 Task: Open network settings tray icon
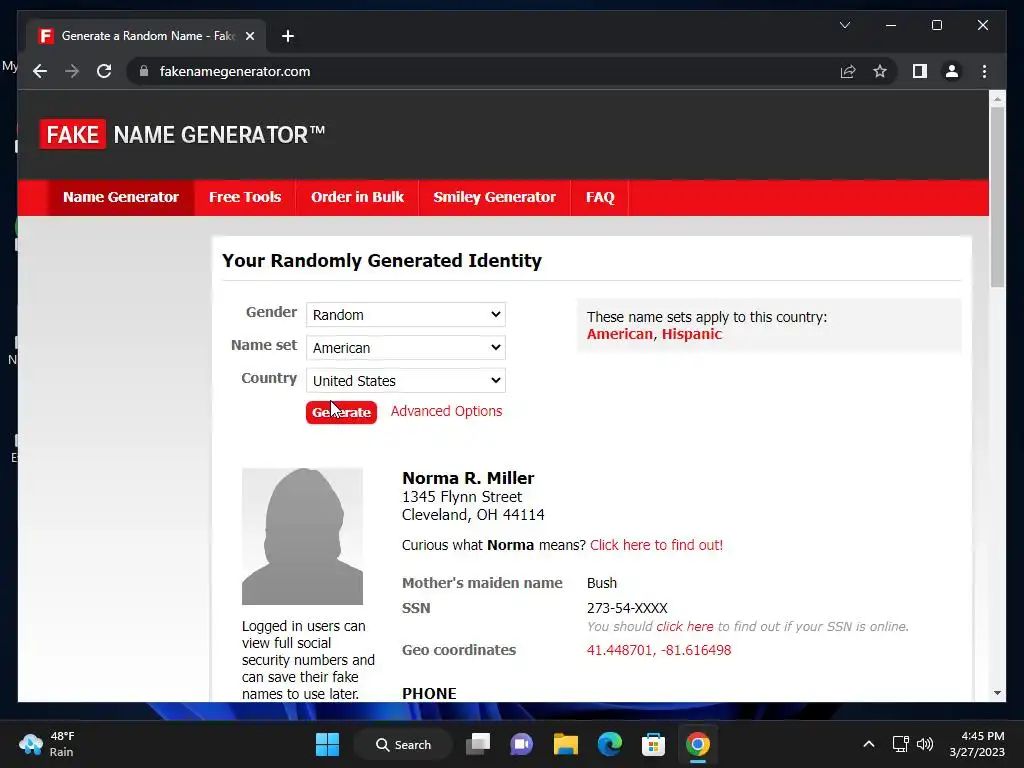point(901,744)
